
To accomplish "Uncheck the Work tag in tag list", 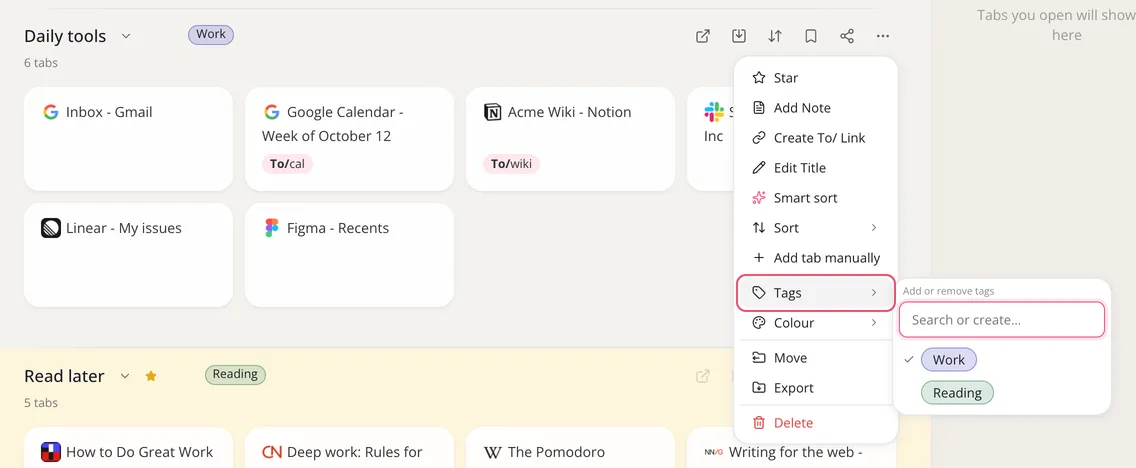I will [x=948, y=360].
